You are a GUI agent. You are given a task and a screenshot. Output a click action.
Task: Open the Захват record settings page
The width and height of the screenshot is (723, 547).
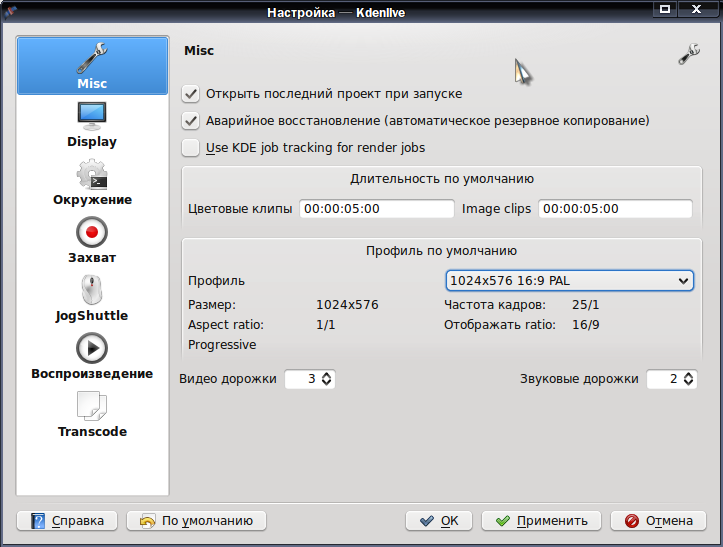pyautogui.click(x=92, y=240)
